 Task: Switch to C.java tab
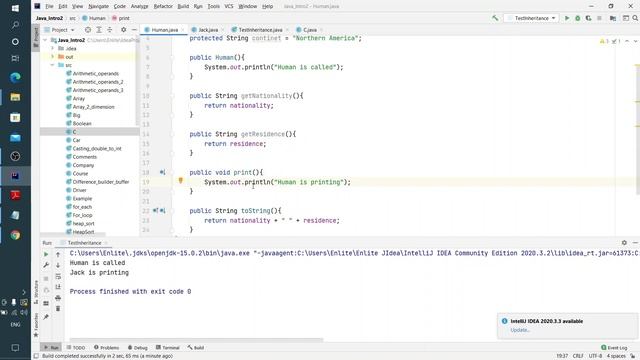(x=310, y=30)
